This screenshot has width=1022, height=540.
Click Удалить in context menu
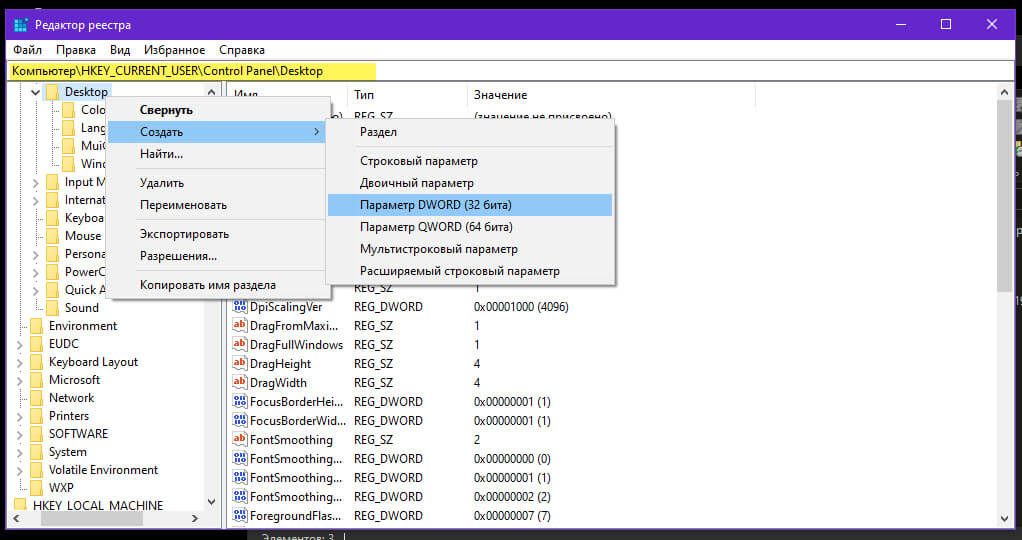(x=217, y=183)
